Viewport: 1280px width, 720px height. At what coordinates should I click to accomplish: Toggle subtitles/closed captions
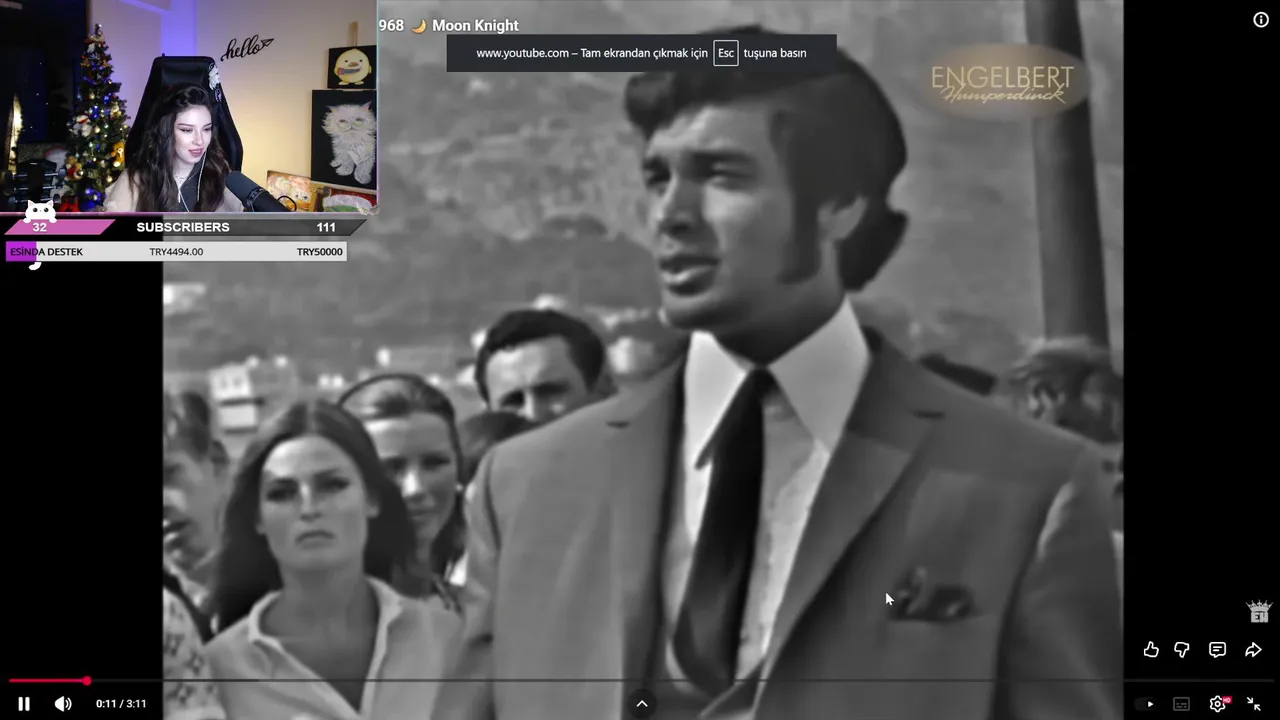[1181, 704]
